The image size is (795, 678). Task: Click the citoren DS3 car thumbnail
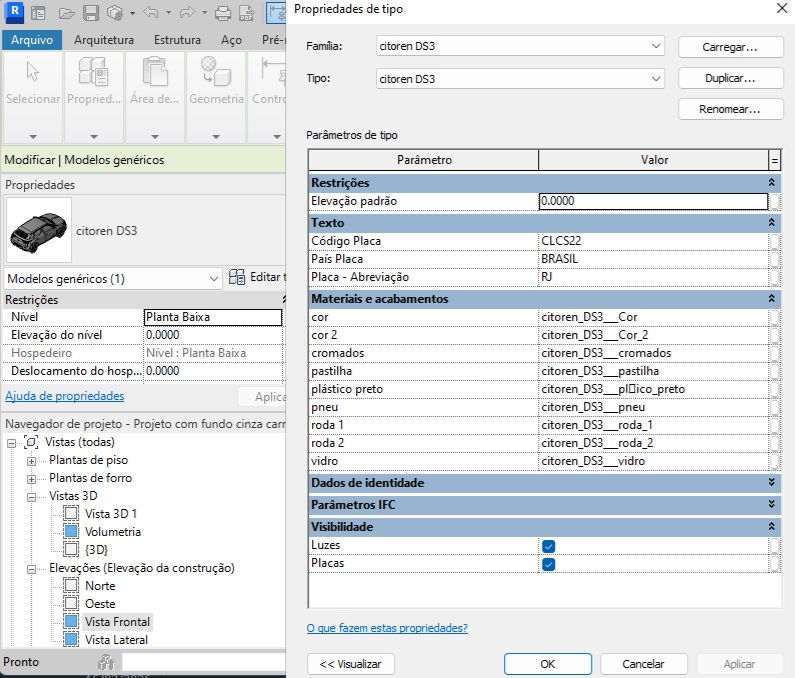39,231
